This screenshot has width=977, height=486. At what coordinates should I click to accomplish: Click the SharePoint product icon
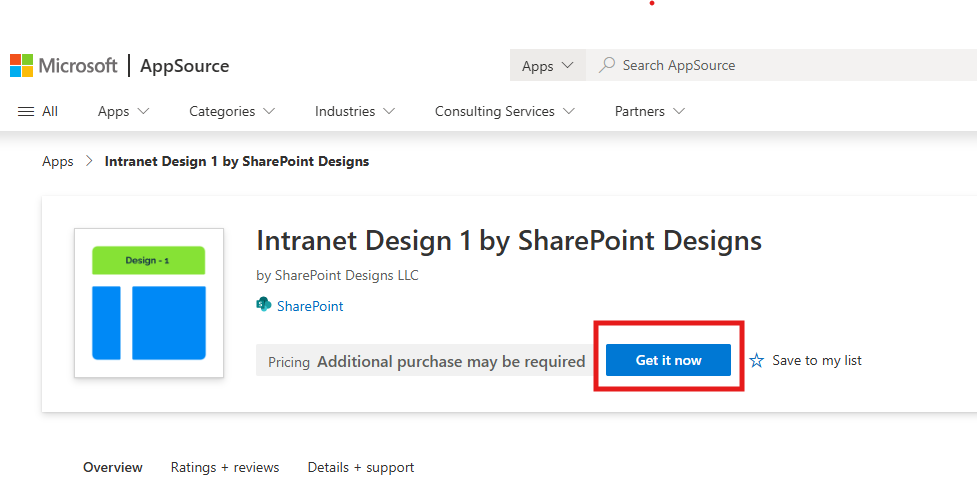click(264, 305)
